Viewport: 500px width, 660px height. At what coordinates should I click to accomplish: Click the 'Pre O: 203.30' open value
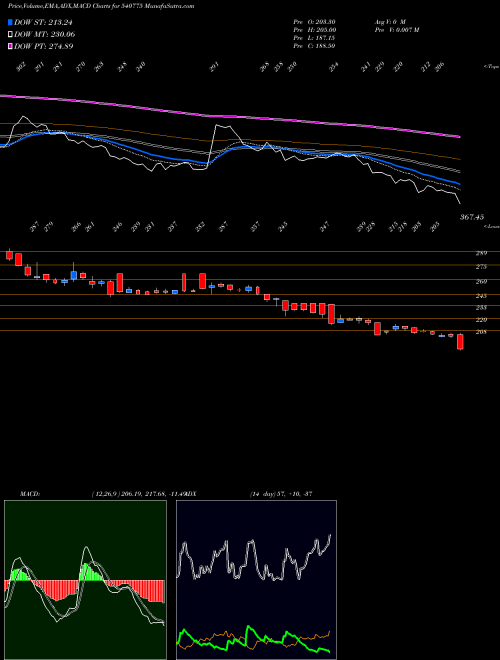314,22
